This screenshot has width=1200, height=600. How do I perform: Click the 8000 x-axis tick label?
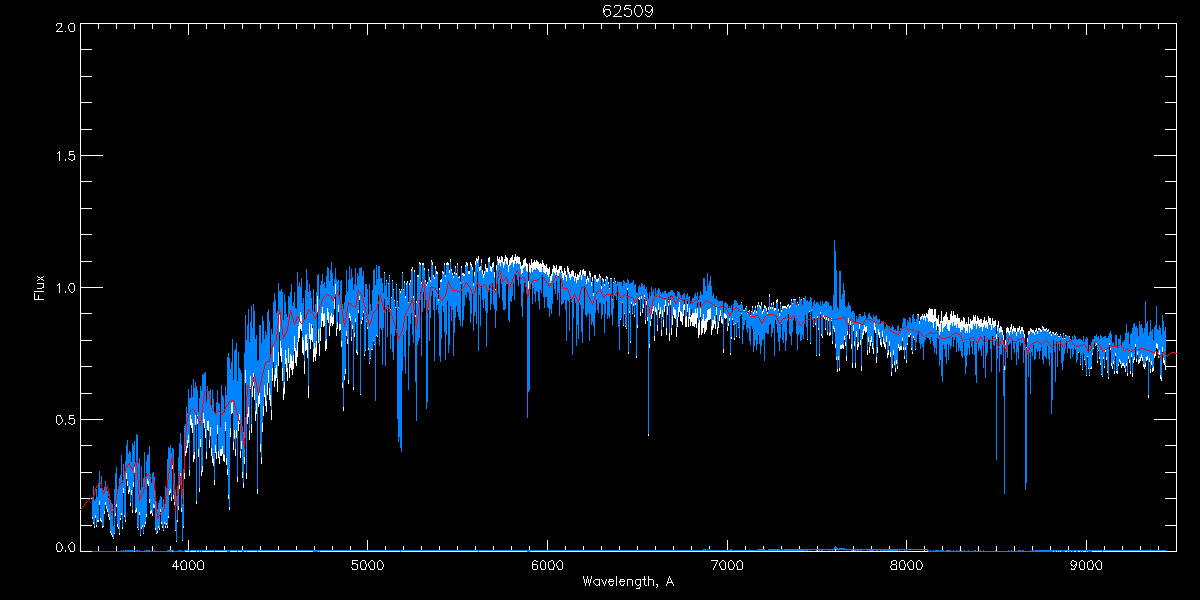(906, 565)
